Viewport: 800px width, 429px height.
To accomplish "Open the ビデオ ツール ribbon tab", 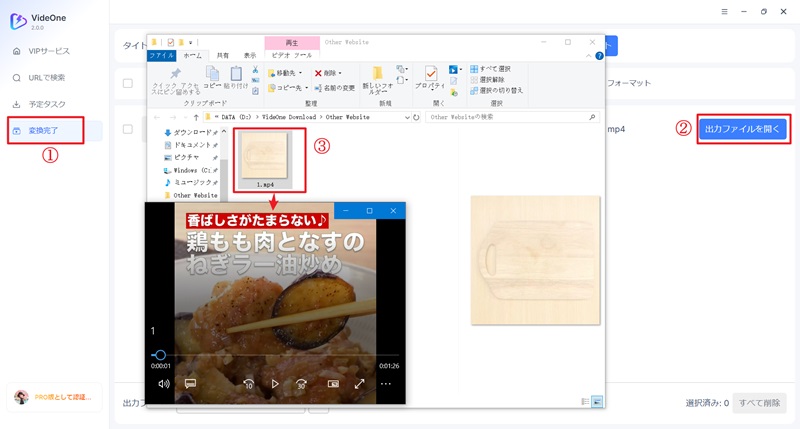I will [x=291, y=55].
